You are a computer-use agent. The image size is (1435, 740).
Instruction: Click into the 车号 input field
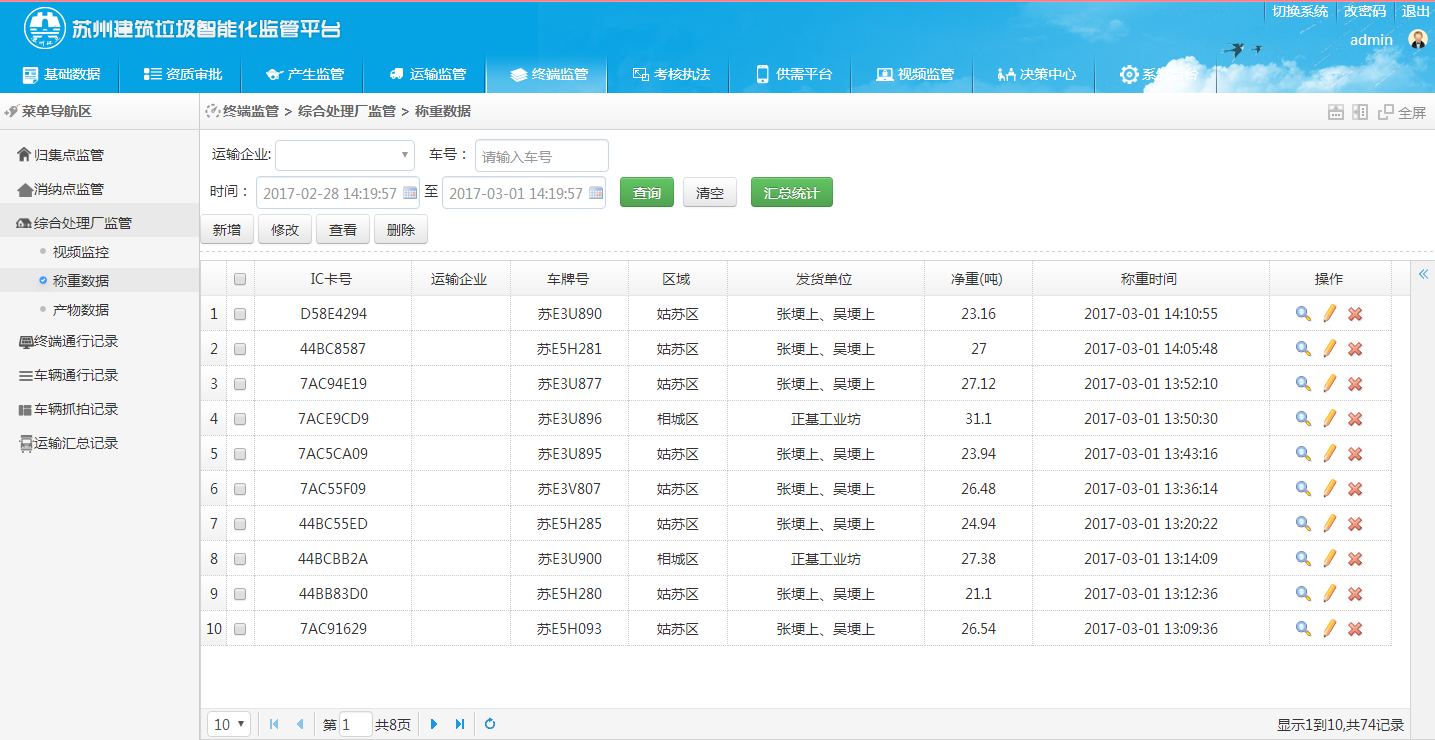coord(542,156)
